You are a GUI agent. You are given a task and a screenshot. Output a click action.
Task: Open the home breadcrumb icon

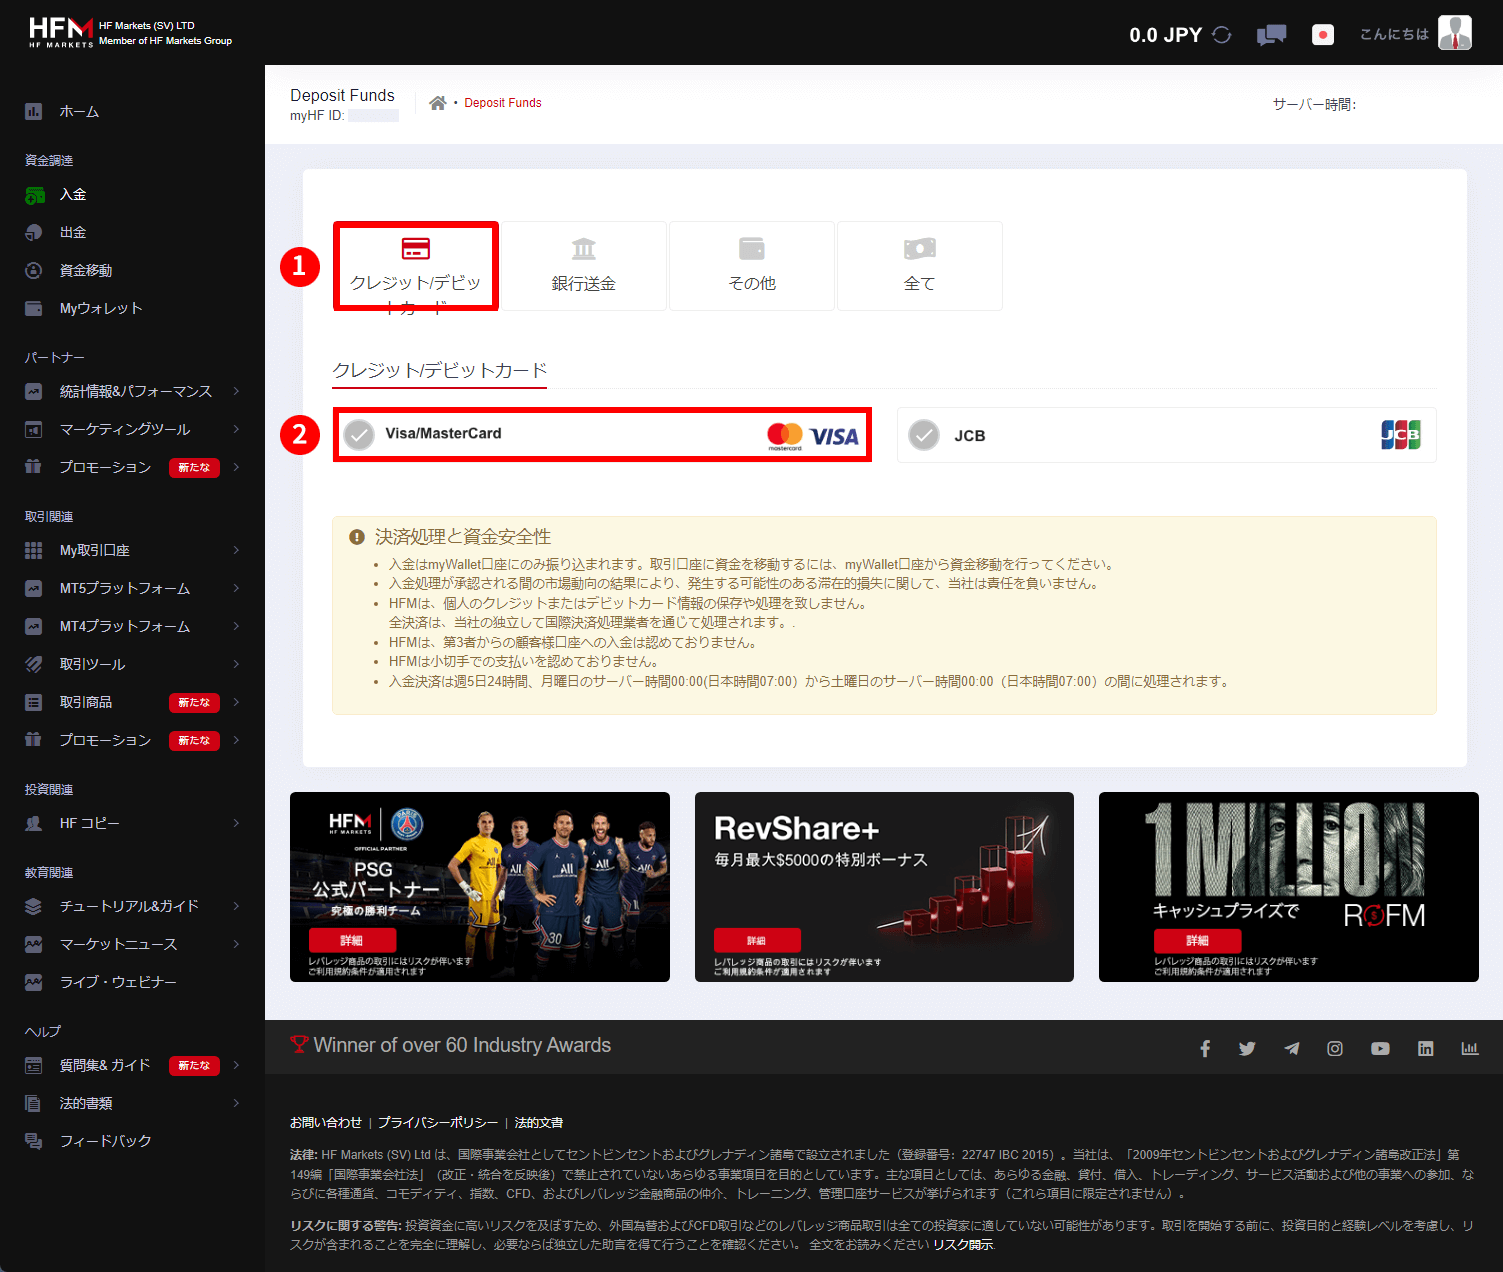(x=437, y=101)
